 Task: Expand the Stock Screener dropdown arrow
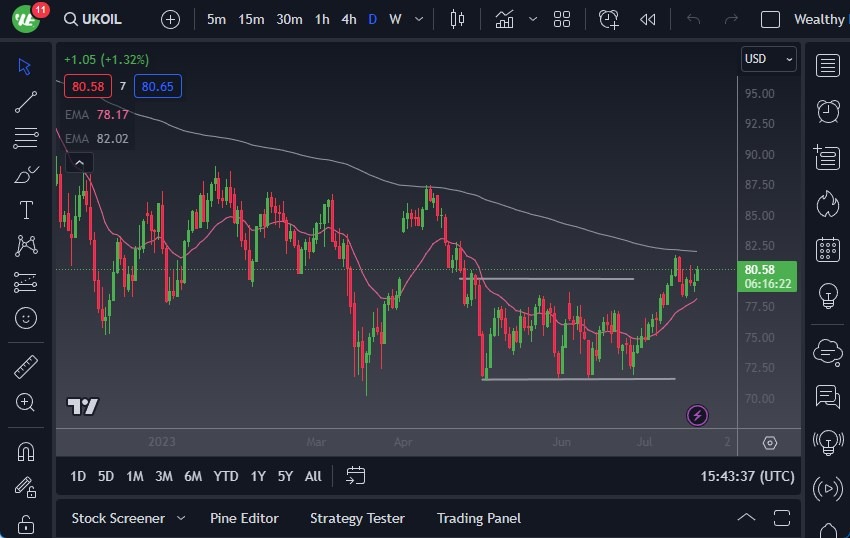pyautogui.click(x=181, y=518)
